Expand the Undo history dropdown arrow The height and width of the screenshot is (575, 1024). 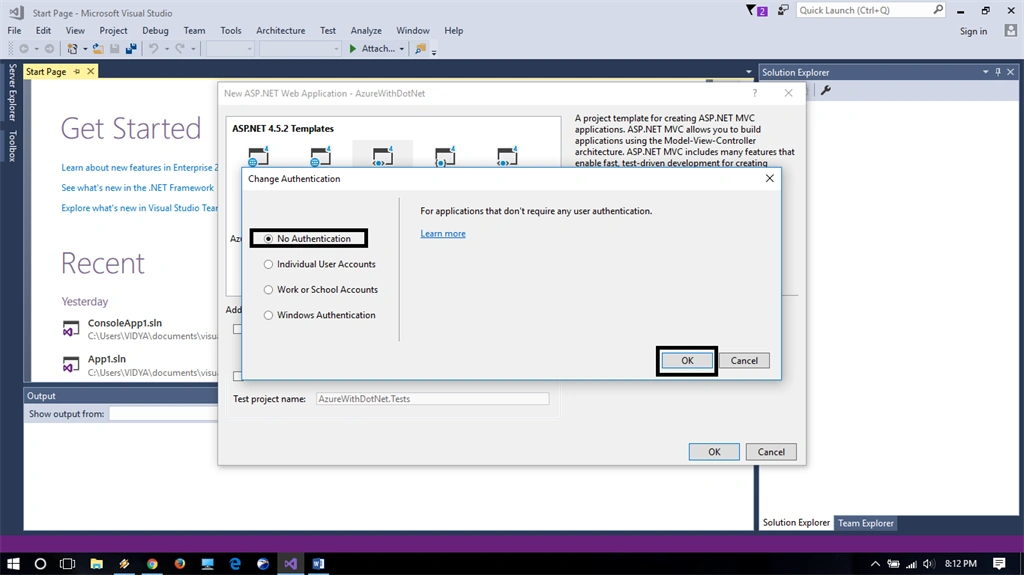tap(167, 49)
